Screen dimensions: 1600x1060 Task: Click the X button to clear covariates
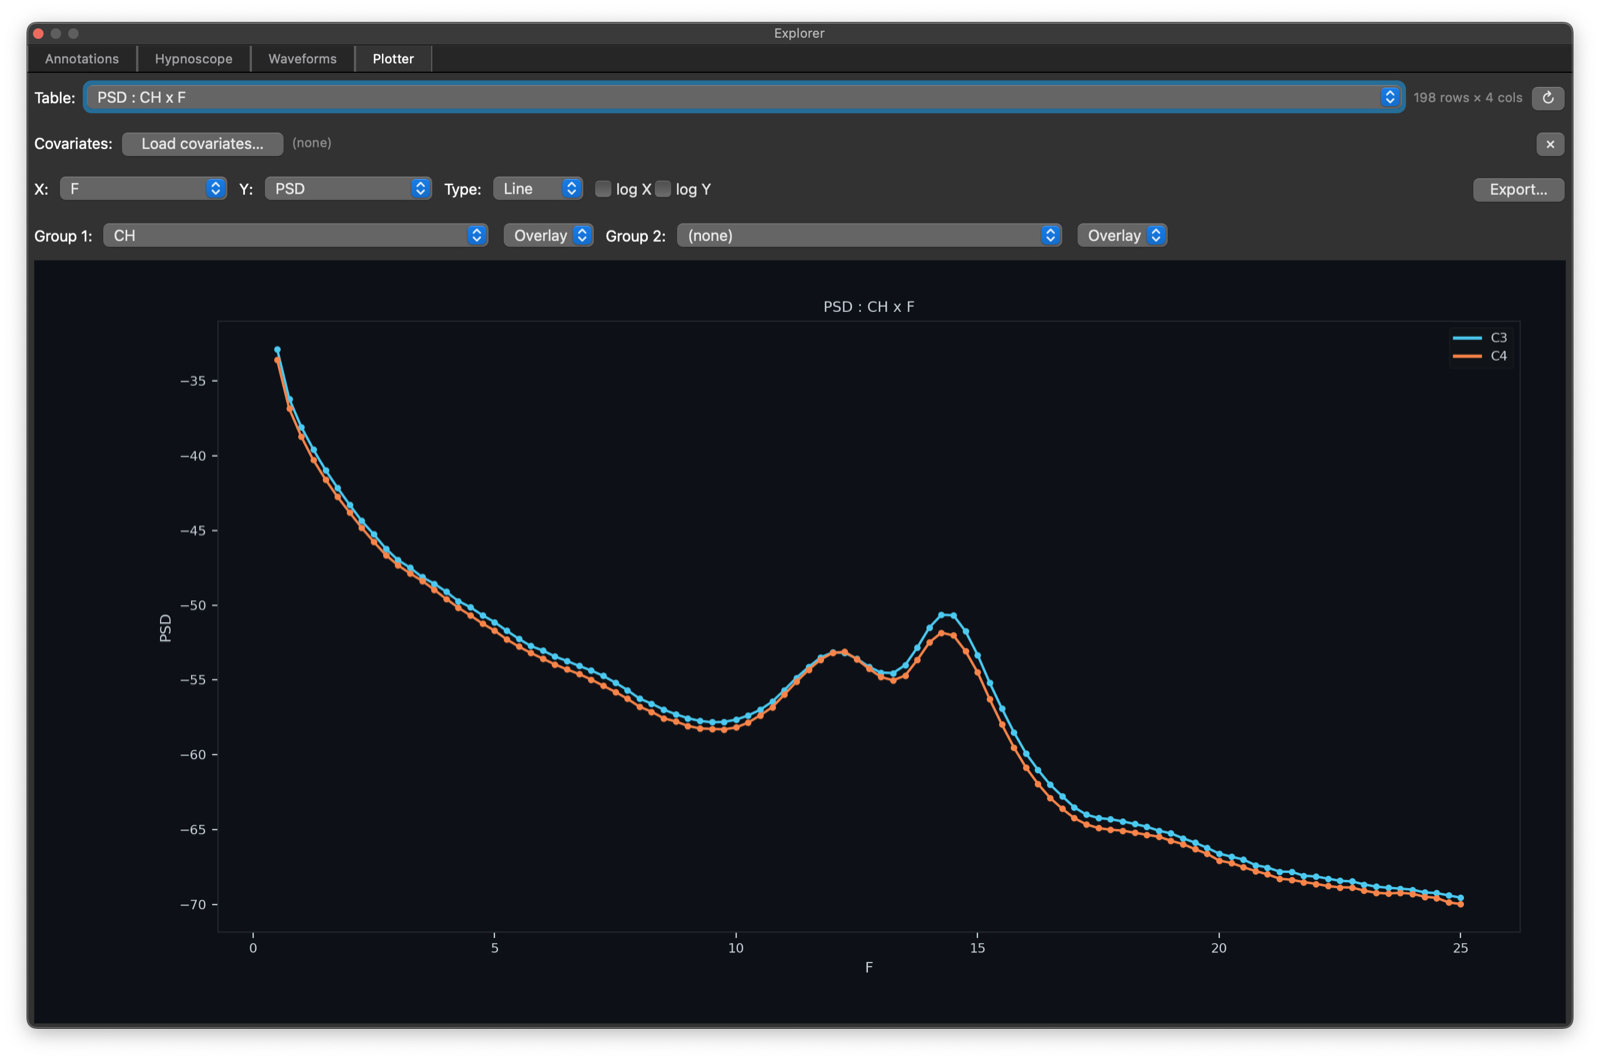tap(1550, 144)
